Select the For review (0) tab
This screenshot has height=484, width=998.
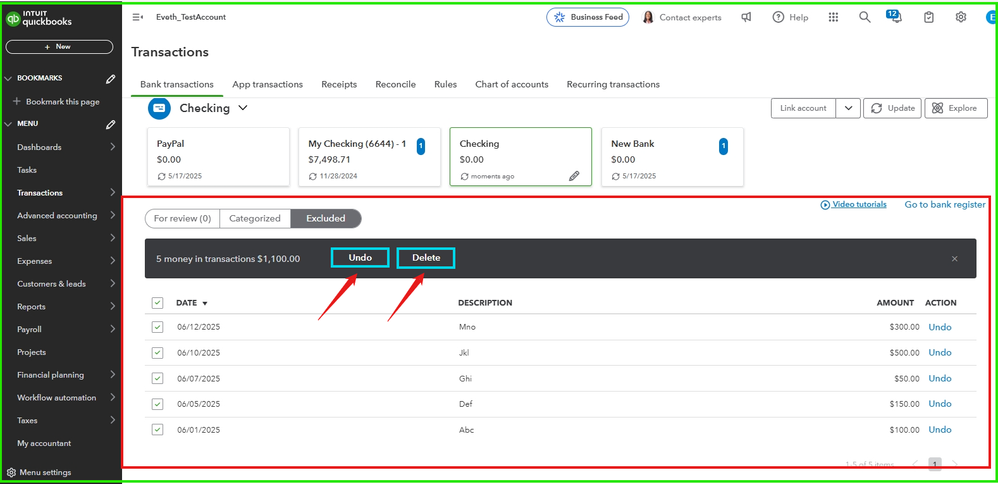tap(182, 218)
